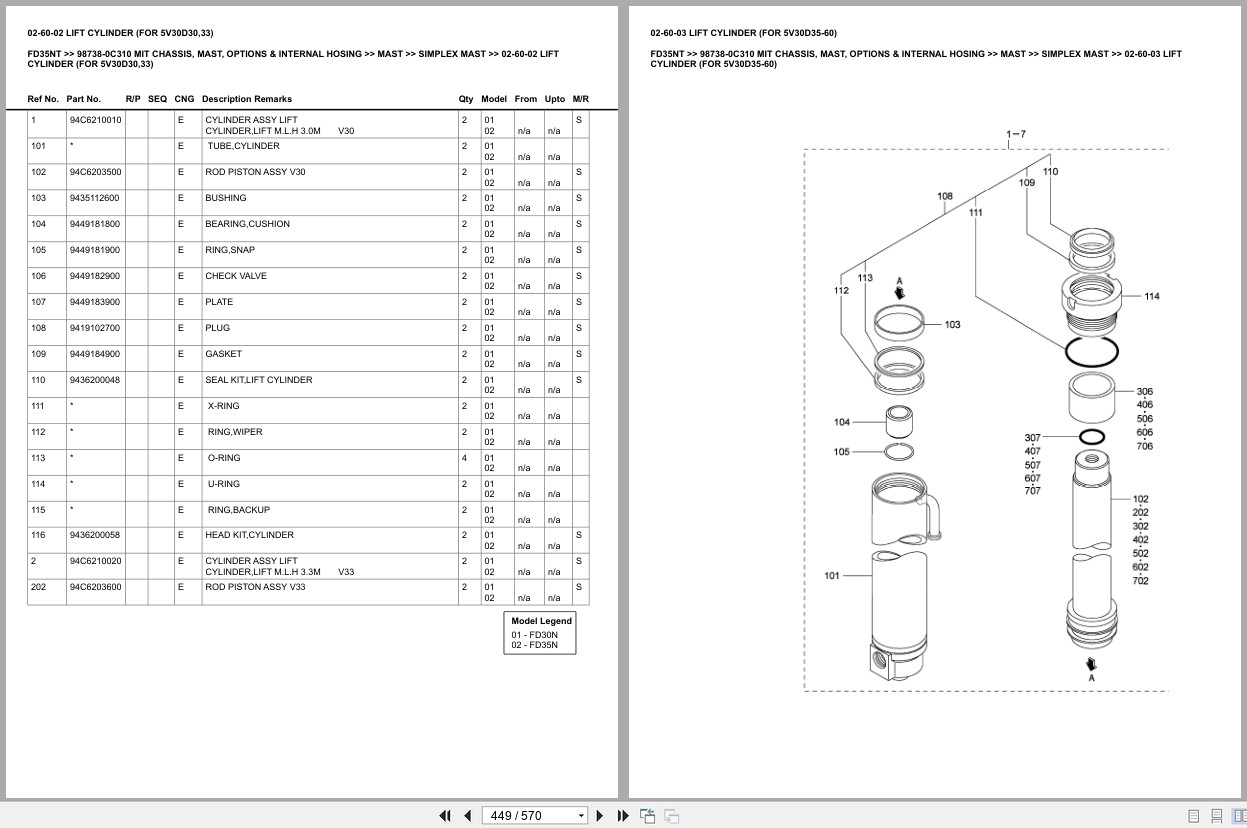The height and width of the screenshot is (828, 1247).
Task: Switch to single page layout
Action: (1194, 816)
